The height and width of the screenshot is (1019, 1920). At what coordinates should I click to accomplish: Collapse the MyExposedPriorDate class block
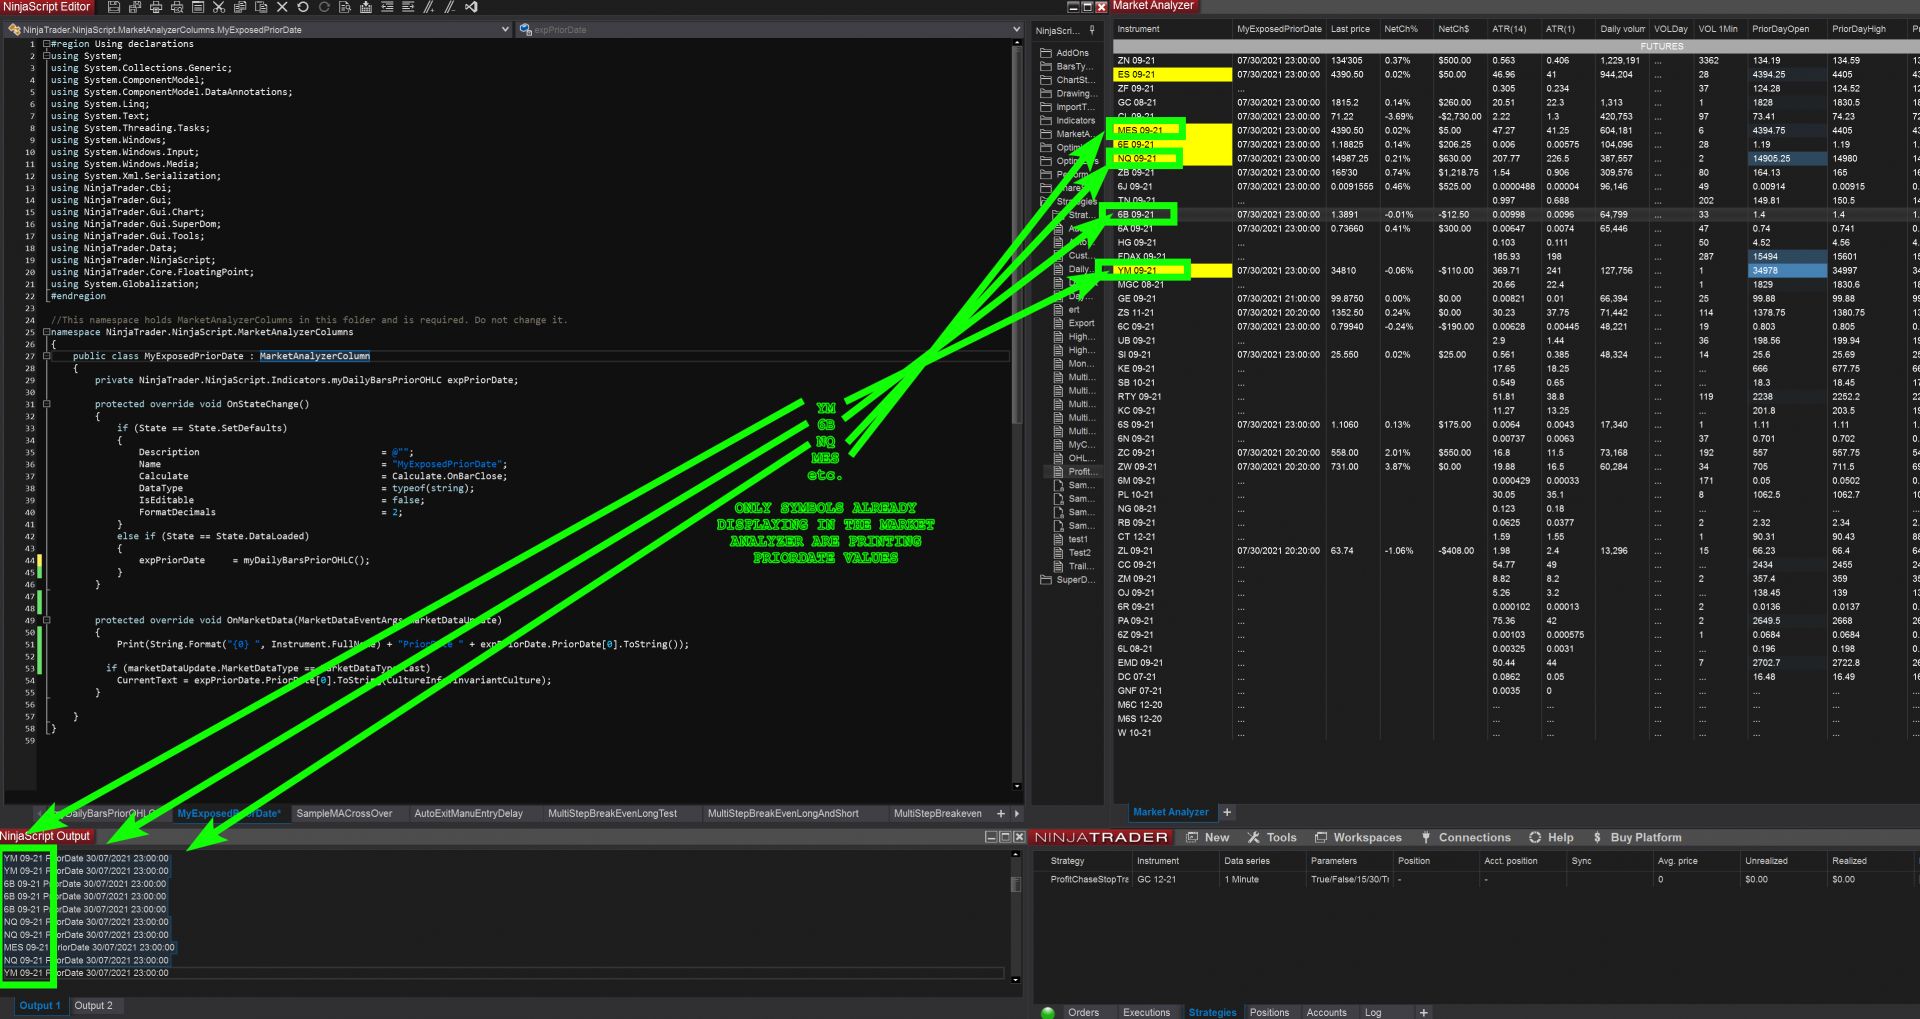(x=46, y=356)
